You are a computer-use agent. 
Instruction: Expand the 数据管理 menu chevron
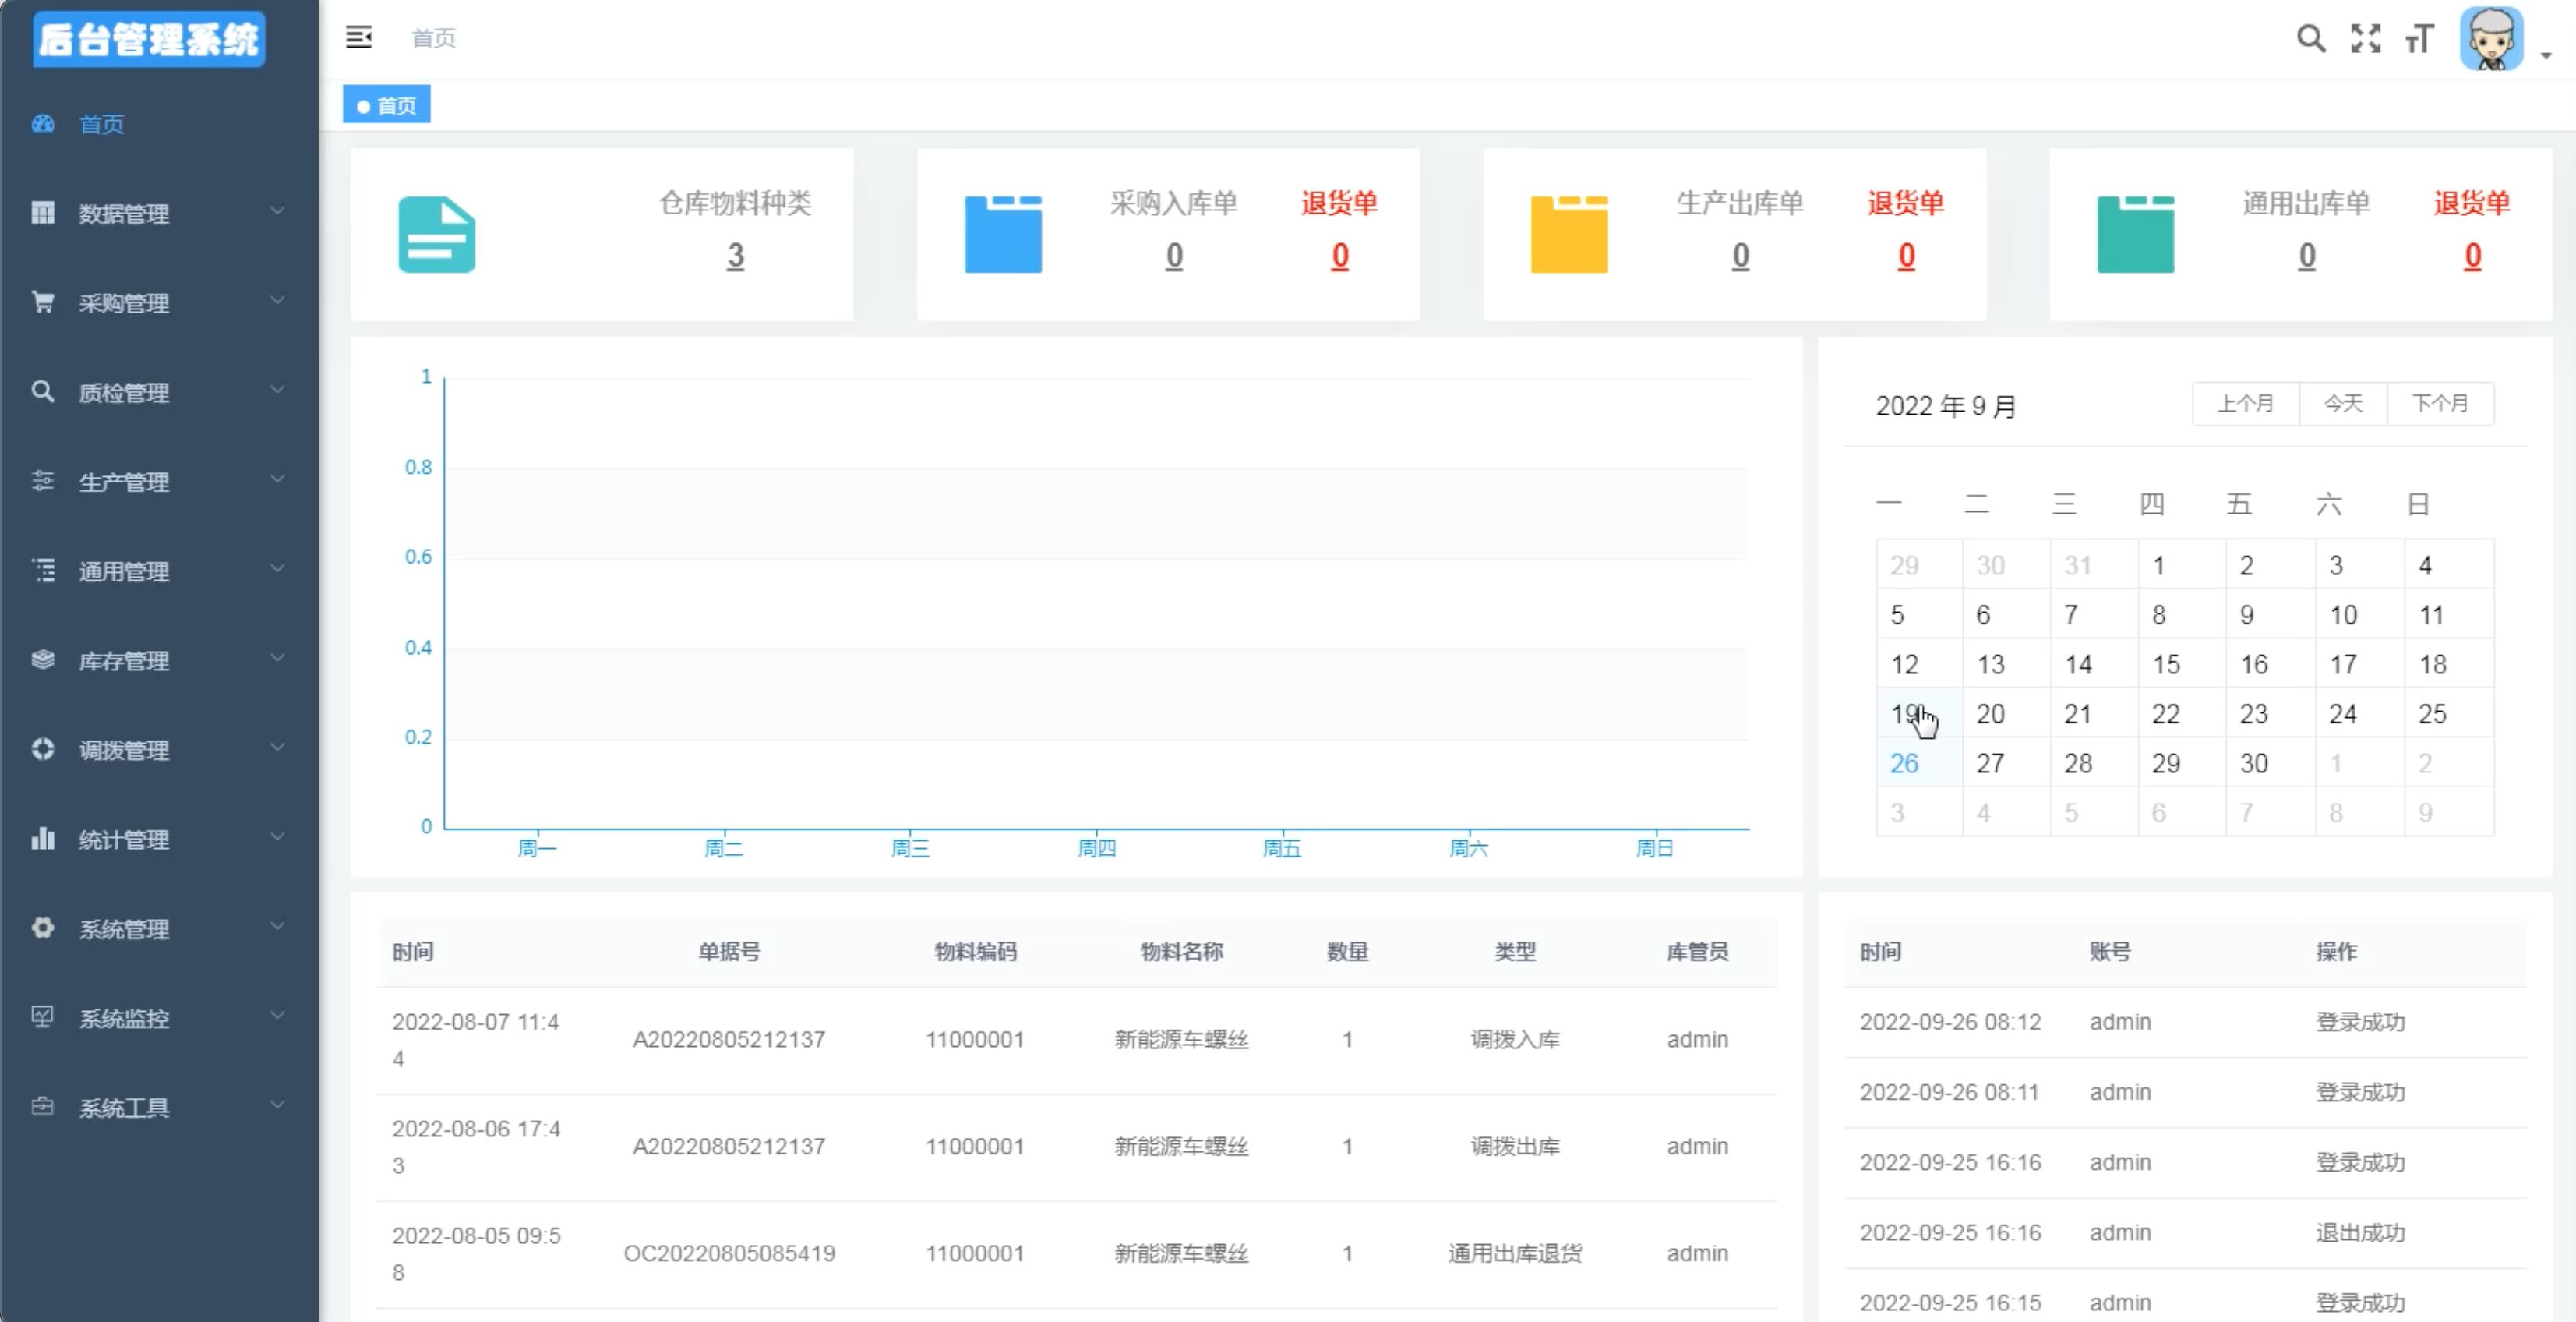coord(277,211)
